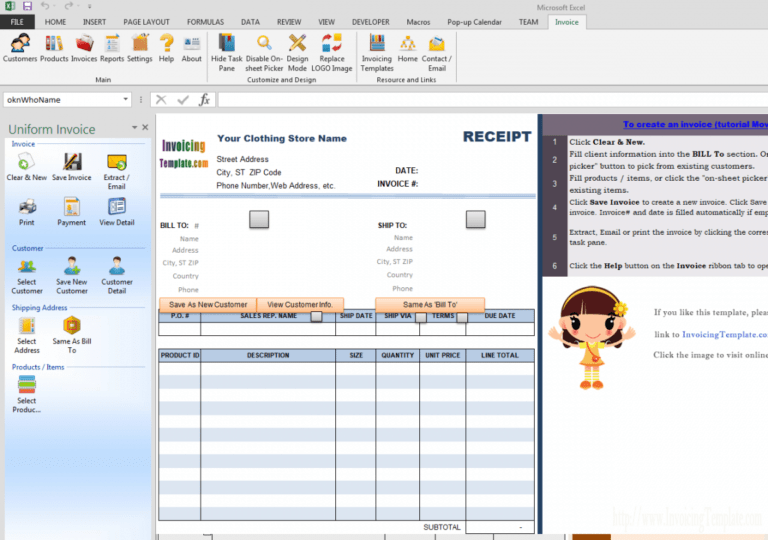Click Replace LOGO Image icon
768x540 pixels.
pyautogui.click(x=332, y=46)
